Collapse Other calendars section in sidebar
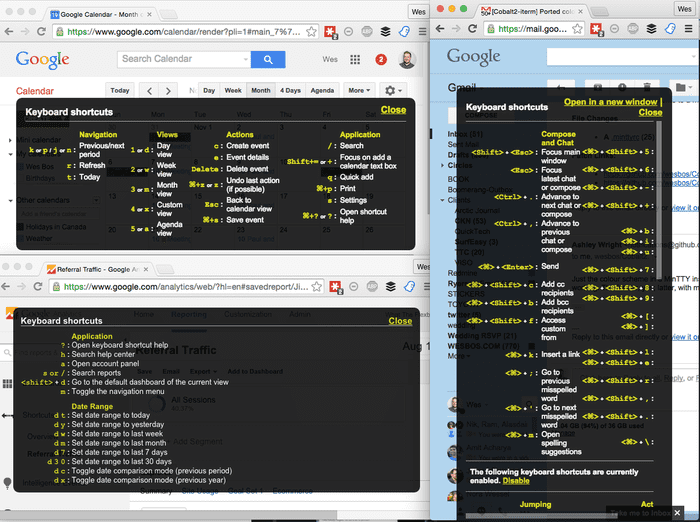This screenshot has width=700, height=522. click(10, 200)
